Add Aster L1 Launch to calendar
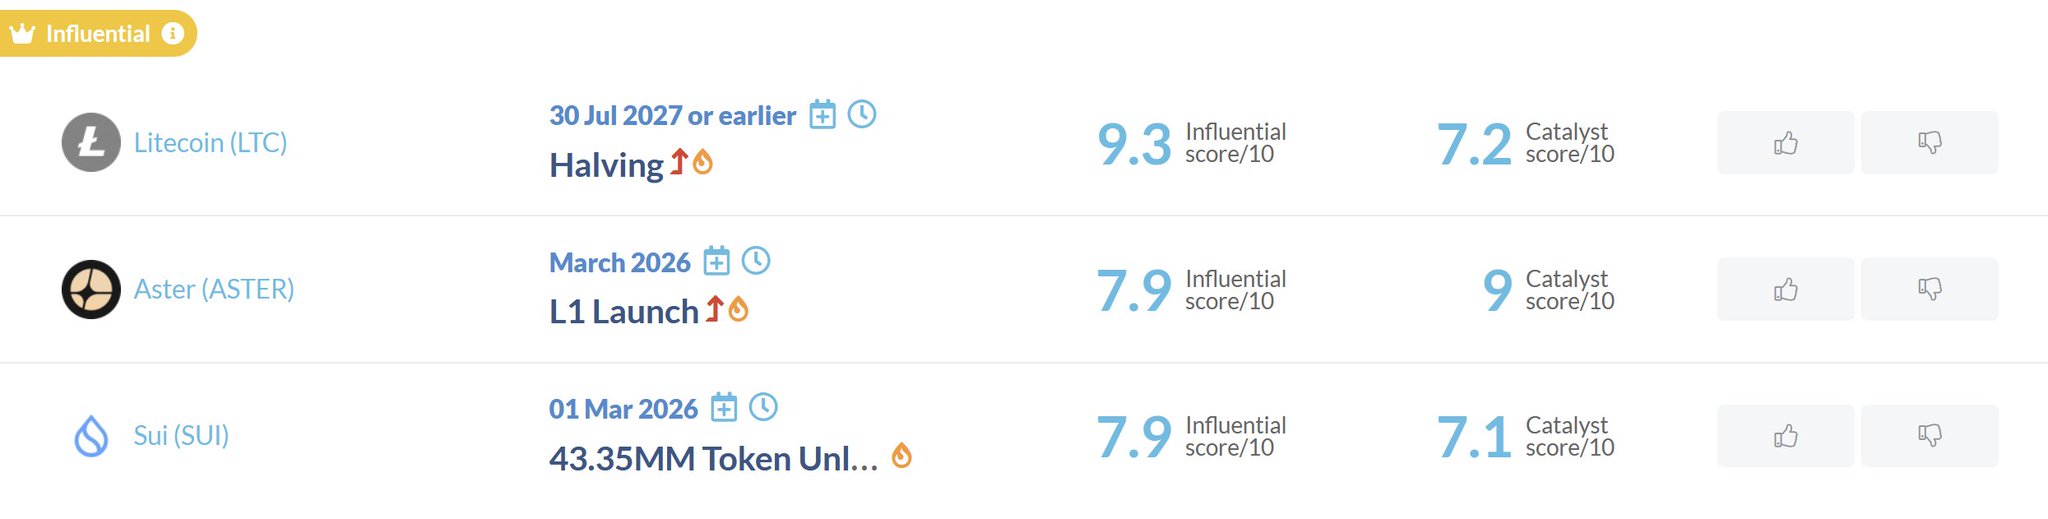Screen dimensions: 2048x519 (716, 261)
